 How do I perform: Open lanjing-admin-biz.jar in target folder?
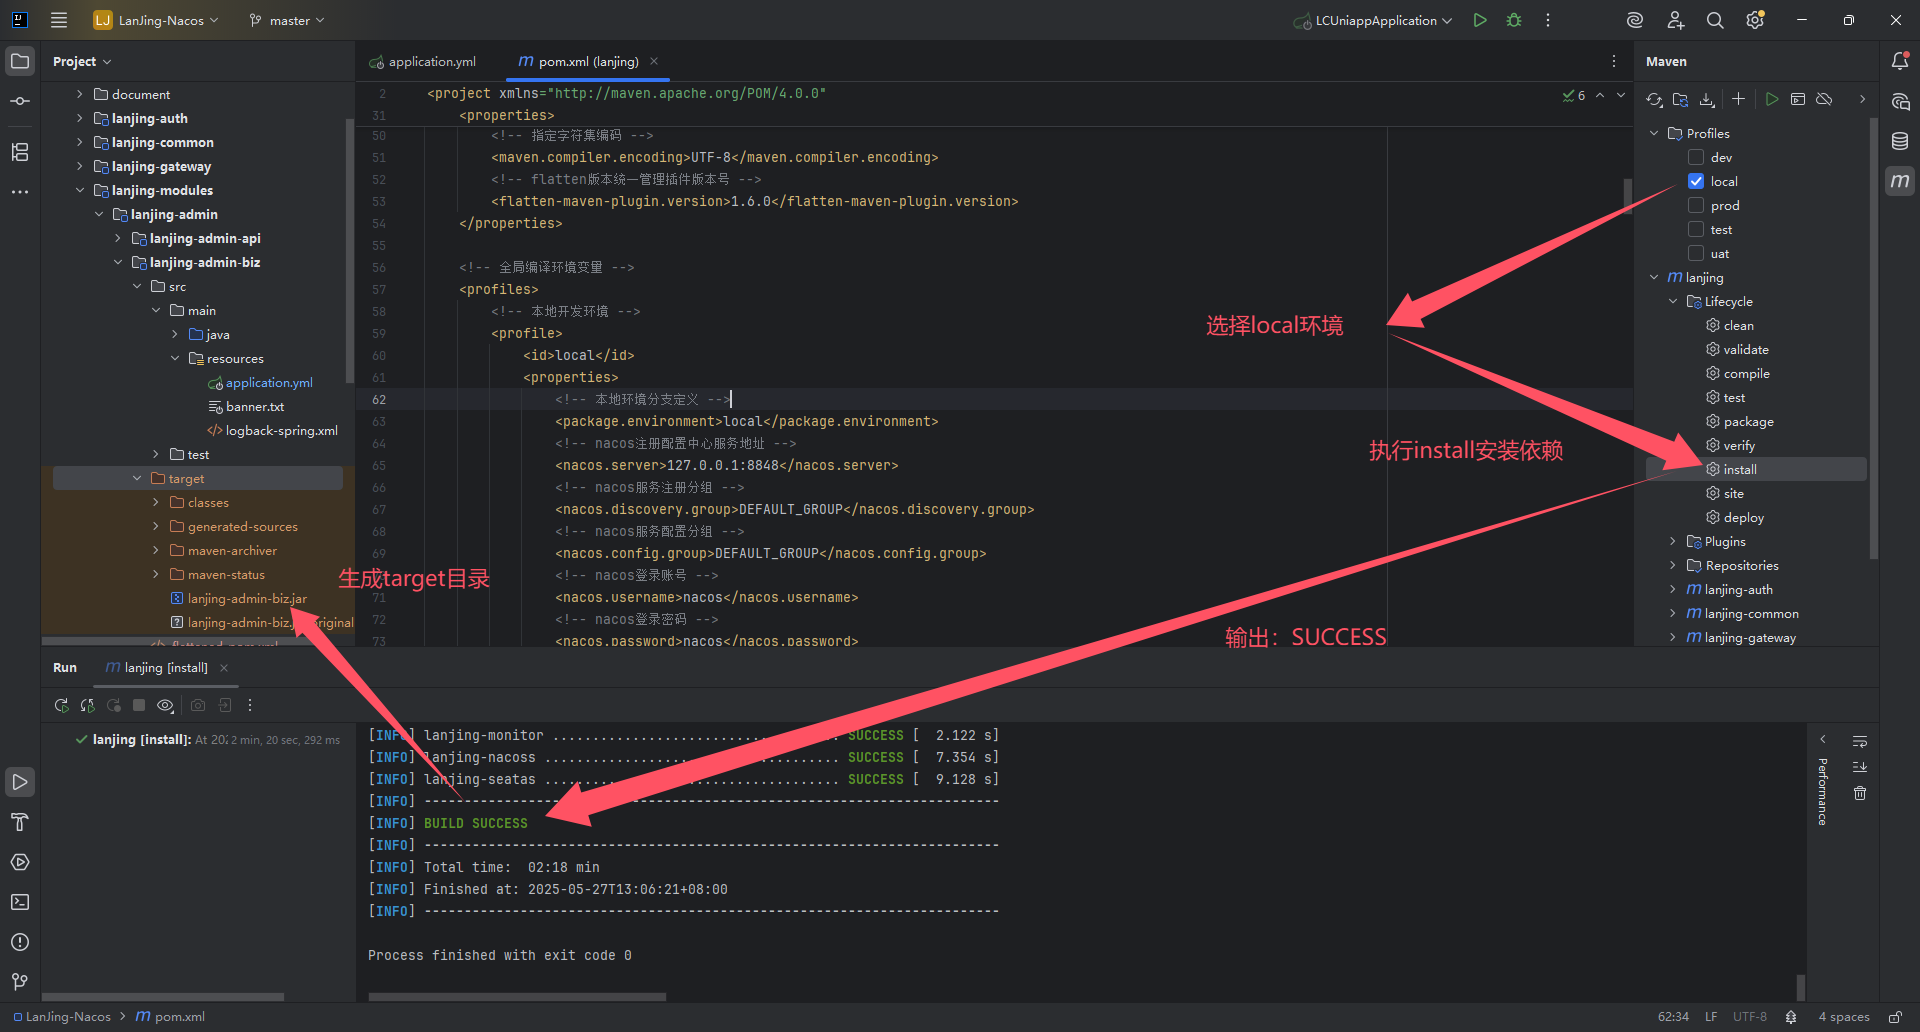pos(247,598)
